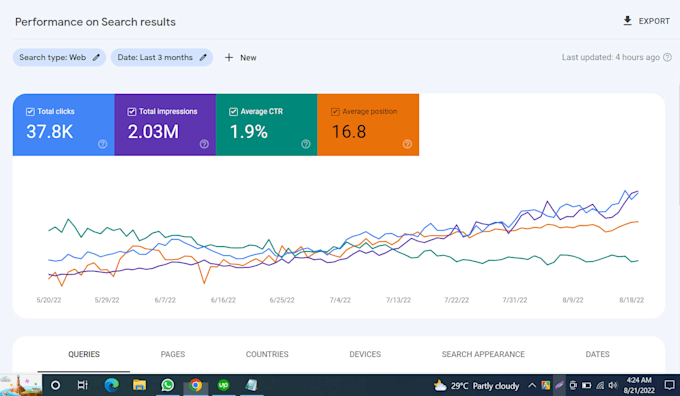Toggle the Total clicks checkbox
Image resolution: width=680 pixels, height=396 pixels.
coord(30,112)
